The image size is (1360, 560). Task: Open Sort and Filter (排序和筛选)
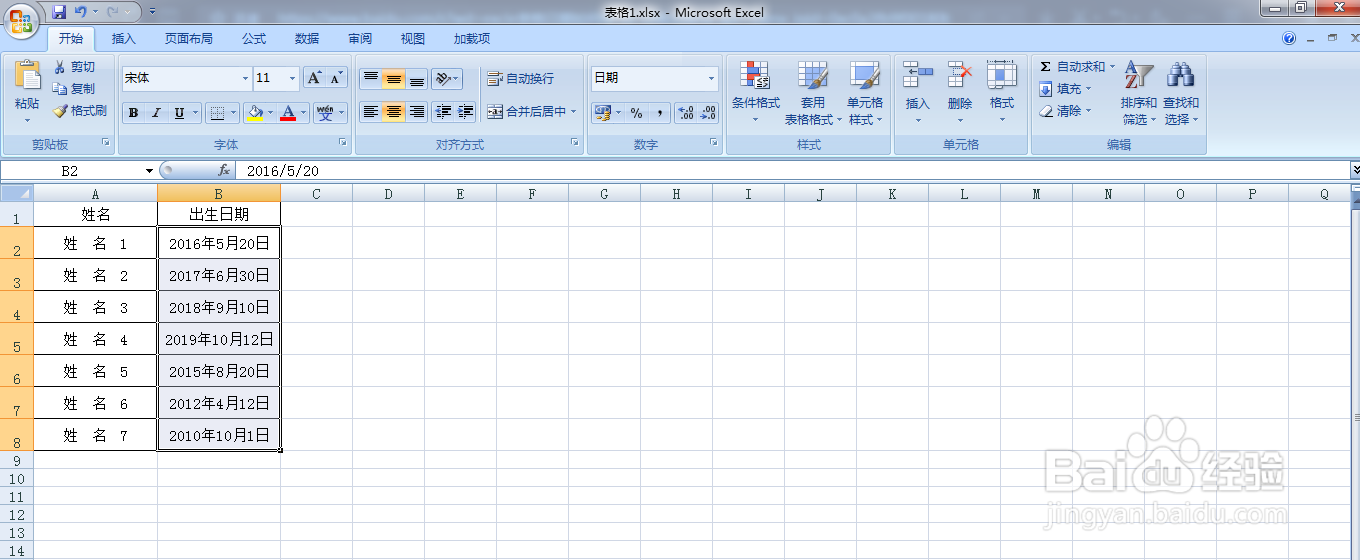click(1139, 92)
